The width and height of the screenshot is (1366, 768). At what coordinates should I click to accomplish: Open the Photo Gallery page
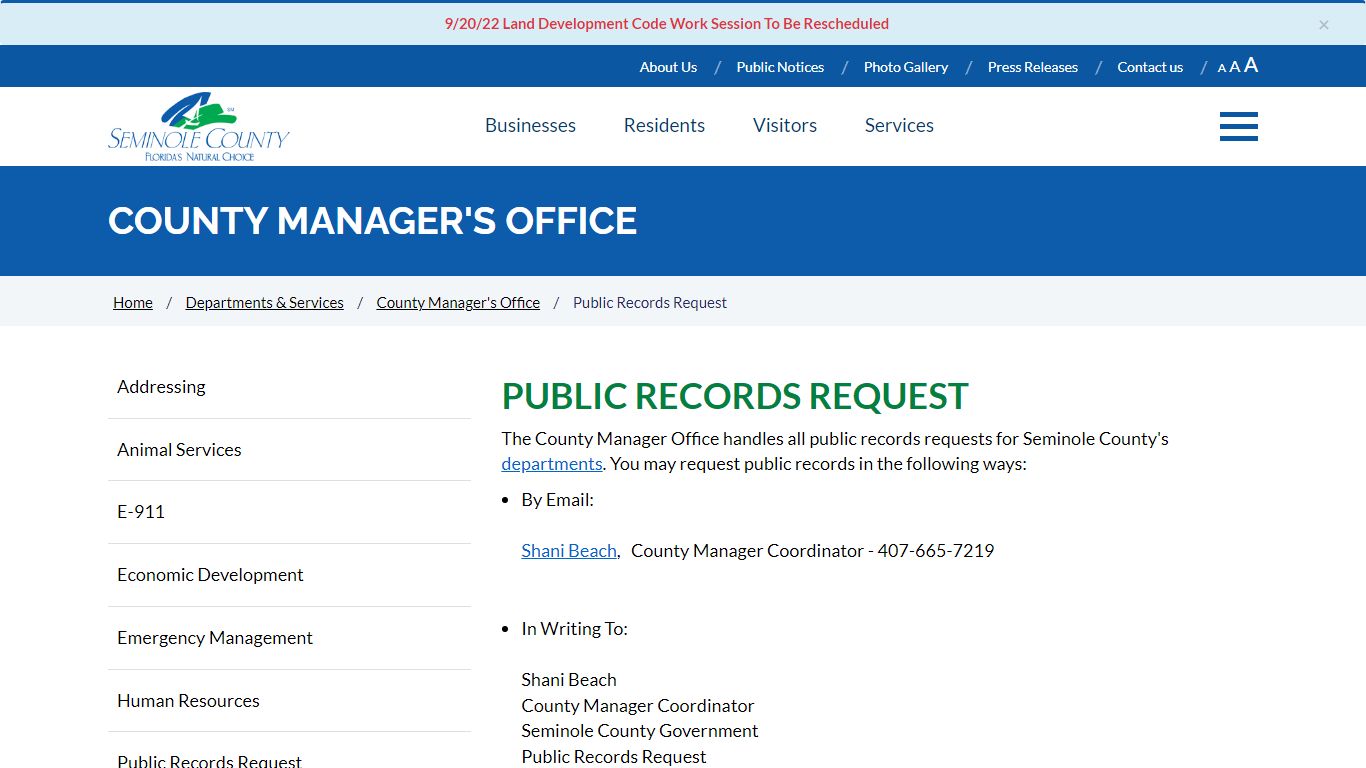click(906, 67)
